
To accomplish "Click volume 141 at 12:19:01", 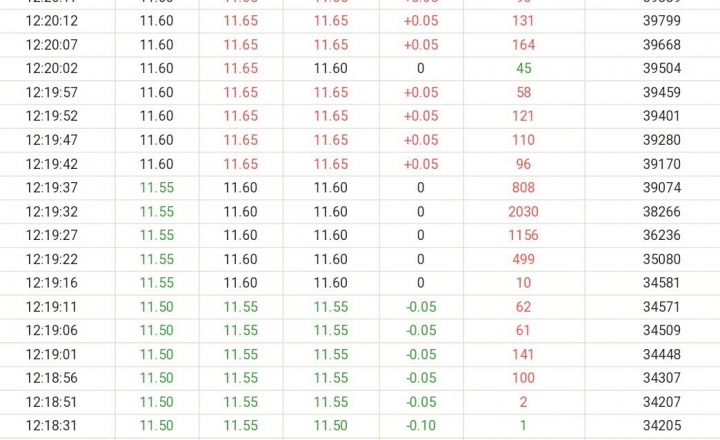I will point(523,355).
